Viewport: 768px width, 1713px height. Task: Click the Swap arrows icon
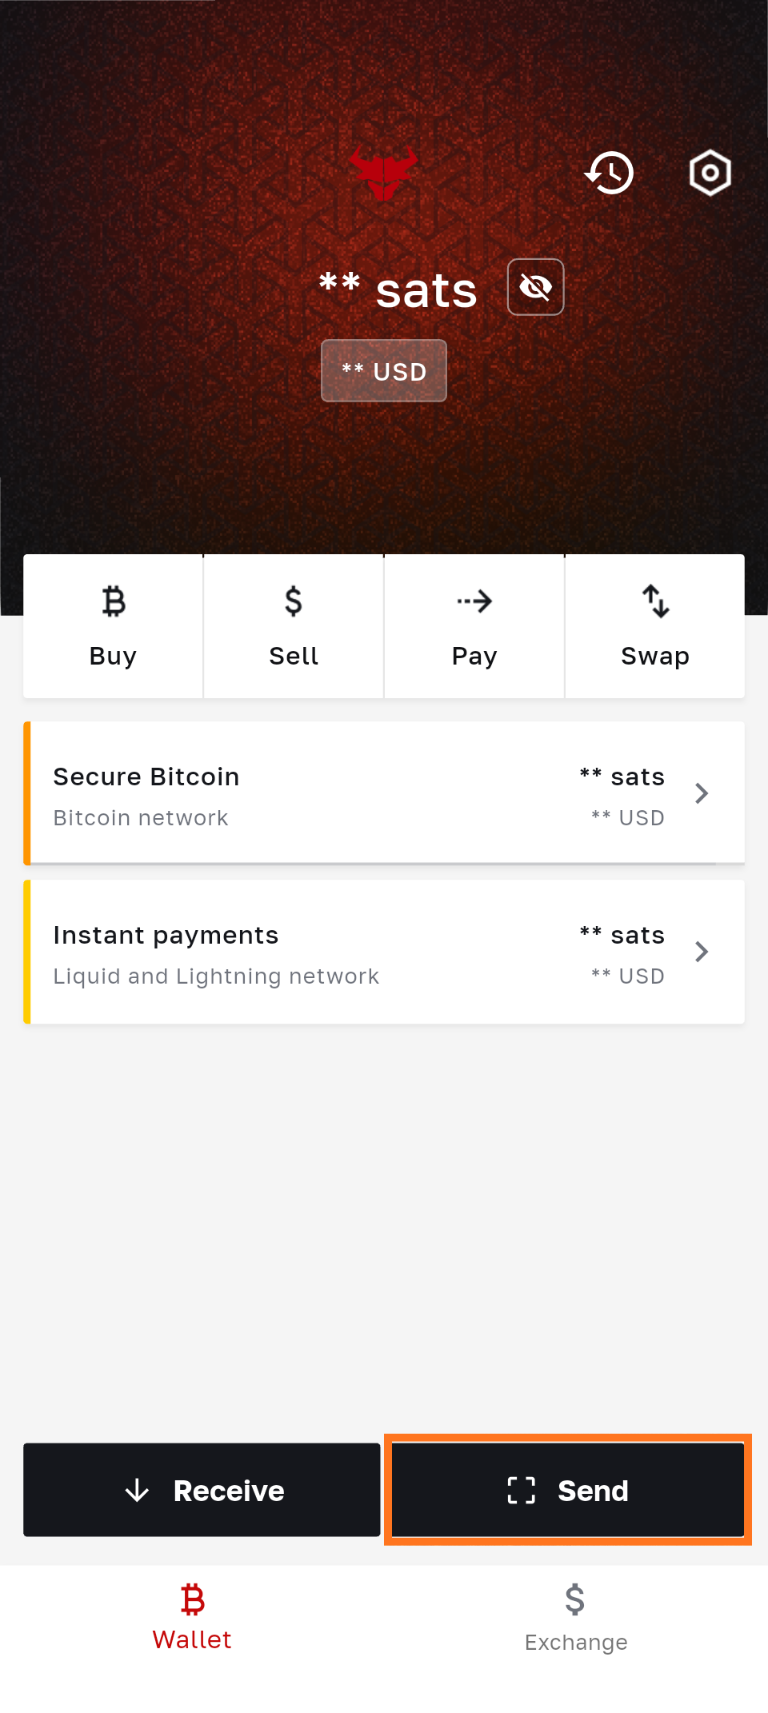click(655, 602)
